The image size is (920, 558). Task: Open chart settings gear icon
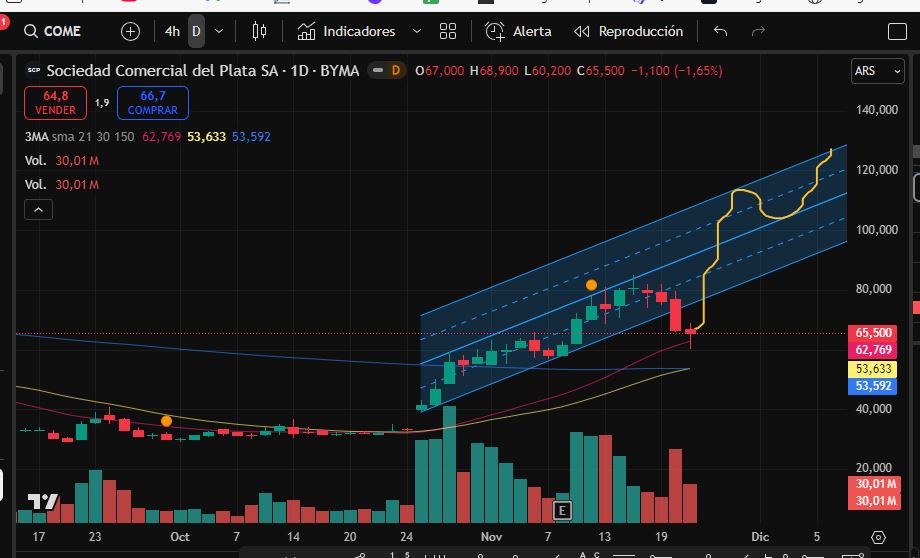pyautogui.click(x=878, y=537)
